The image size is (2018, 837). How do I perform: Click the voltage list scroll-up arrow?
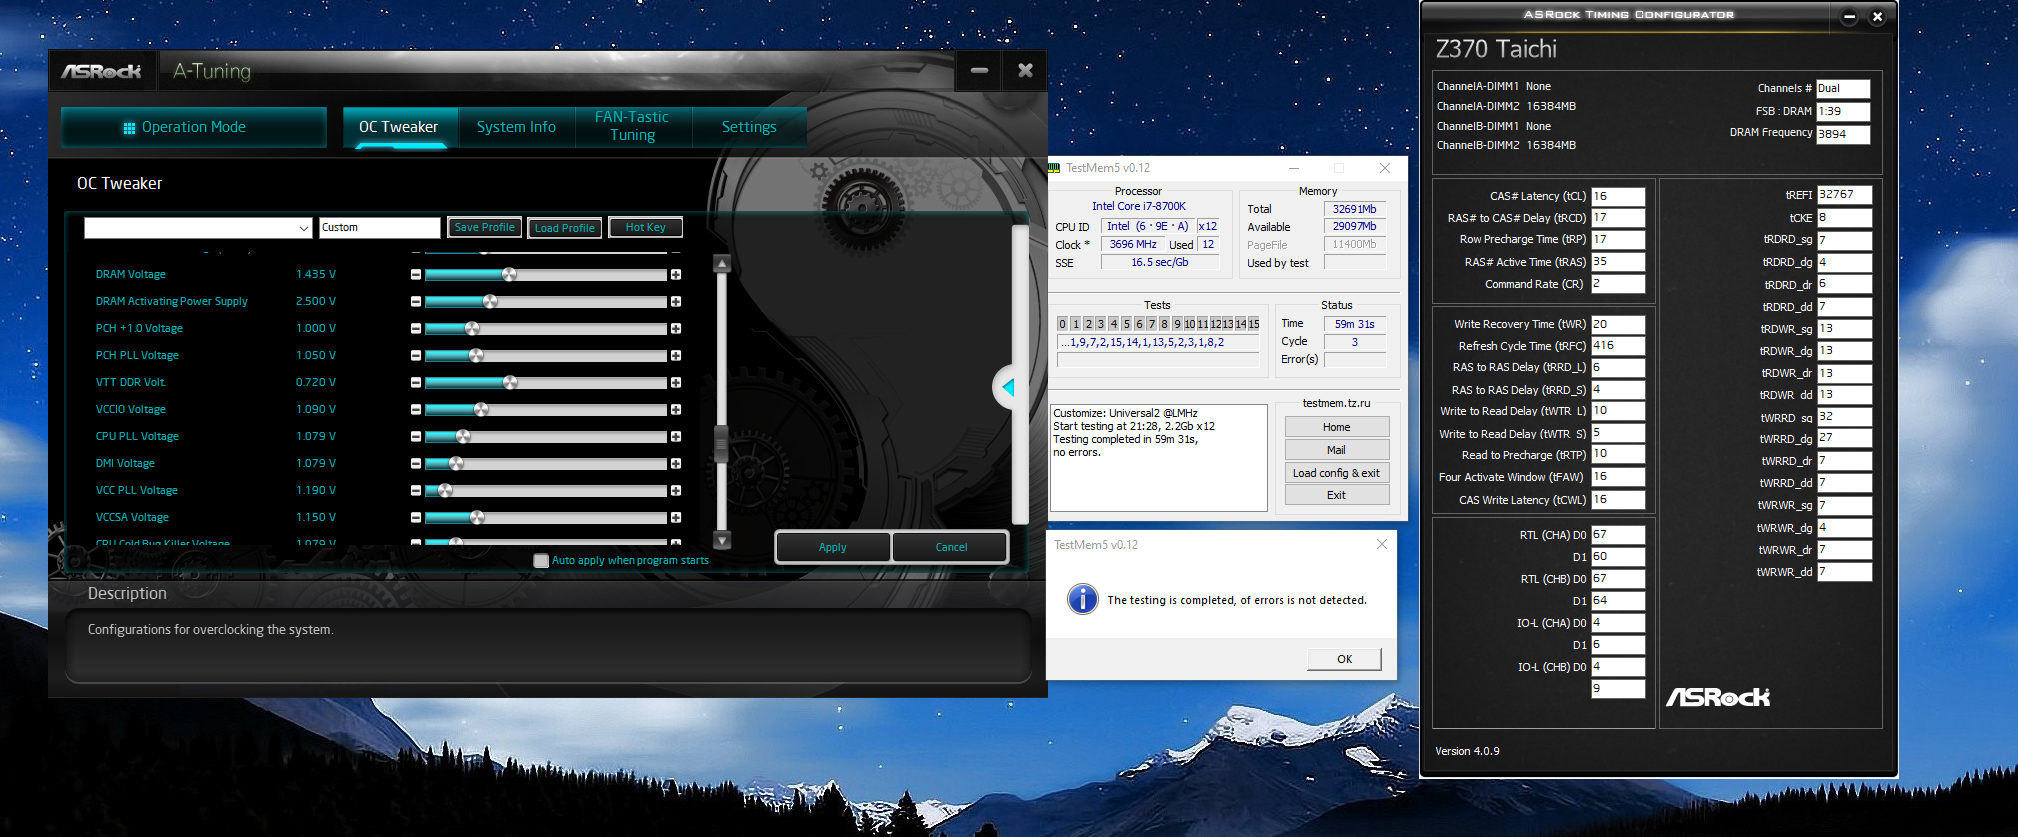pyautogui.click(x=722, y=264)
